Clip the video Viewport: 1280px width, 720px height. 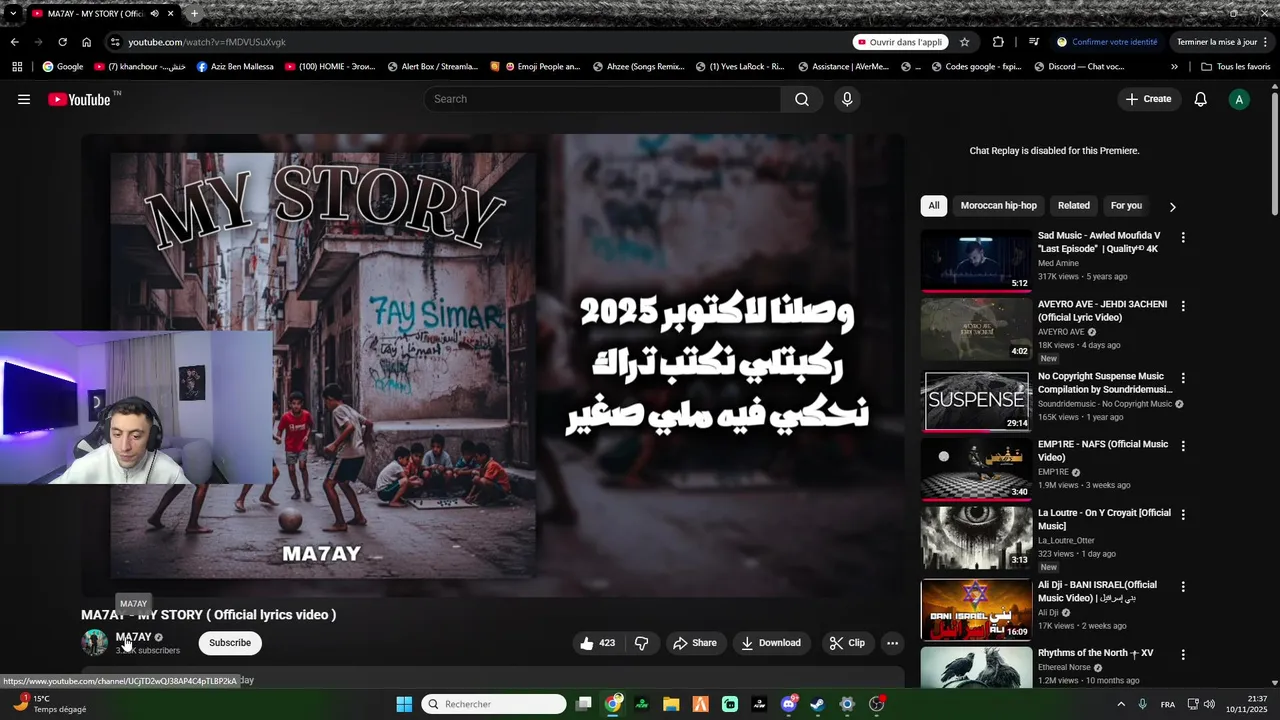point(847,643)
